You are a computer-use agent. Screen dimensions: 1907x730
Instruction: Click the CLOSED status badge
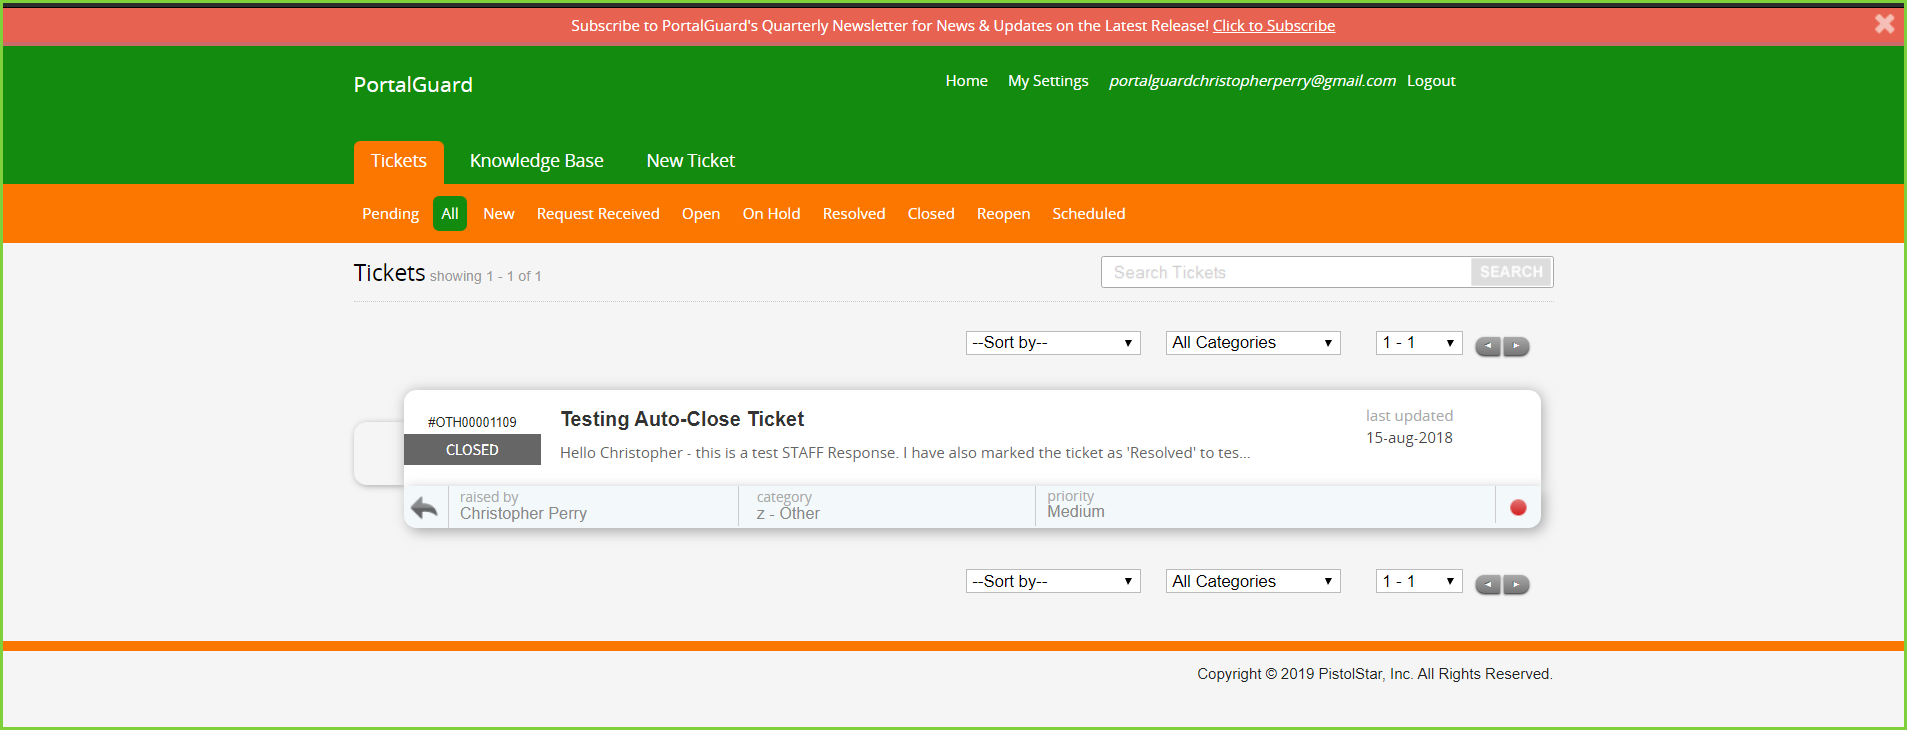[x=472, y=450]
